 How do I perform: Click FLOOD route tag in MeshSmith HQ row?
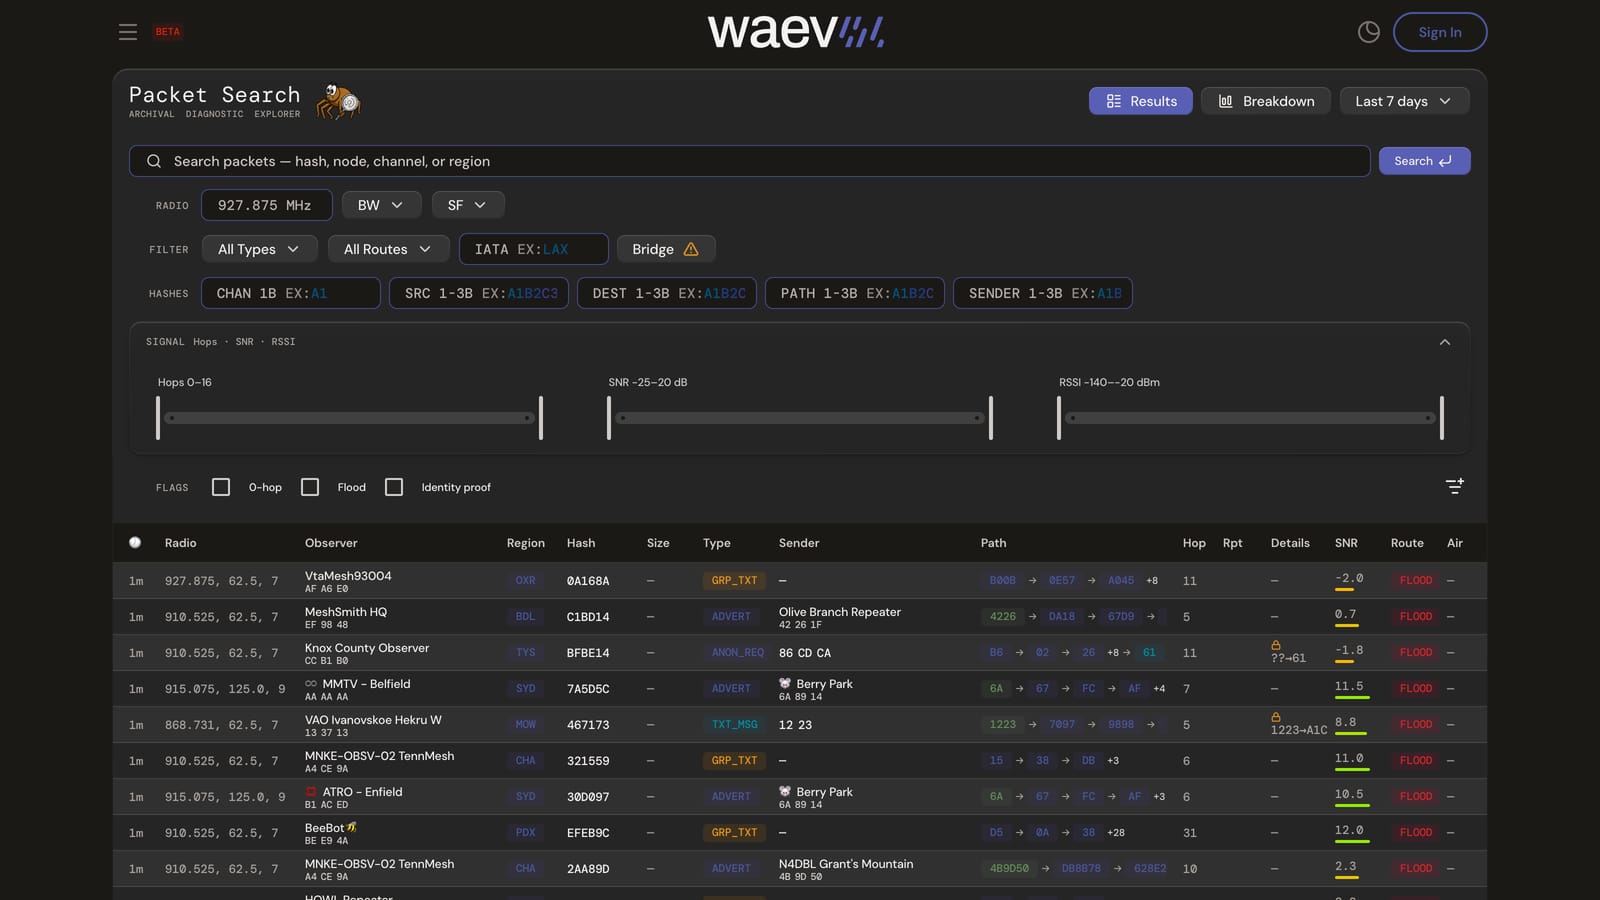tap(1415, 616)
